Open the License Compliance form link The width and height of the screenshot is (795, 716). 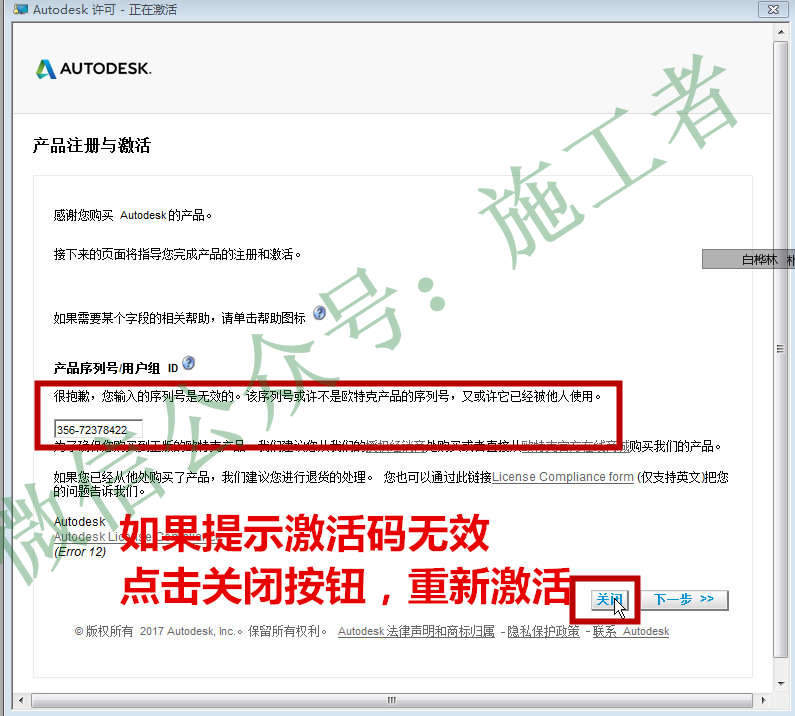pos(563,477)
